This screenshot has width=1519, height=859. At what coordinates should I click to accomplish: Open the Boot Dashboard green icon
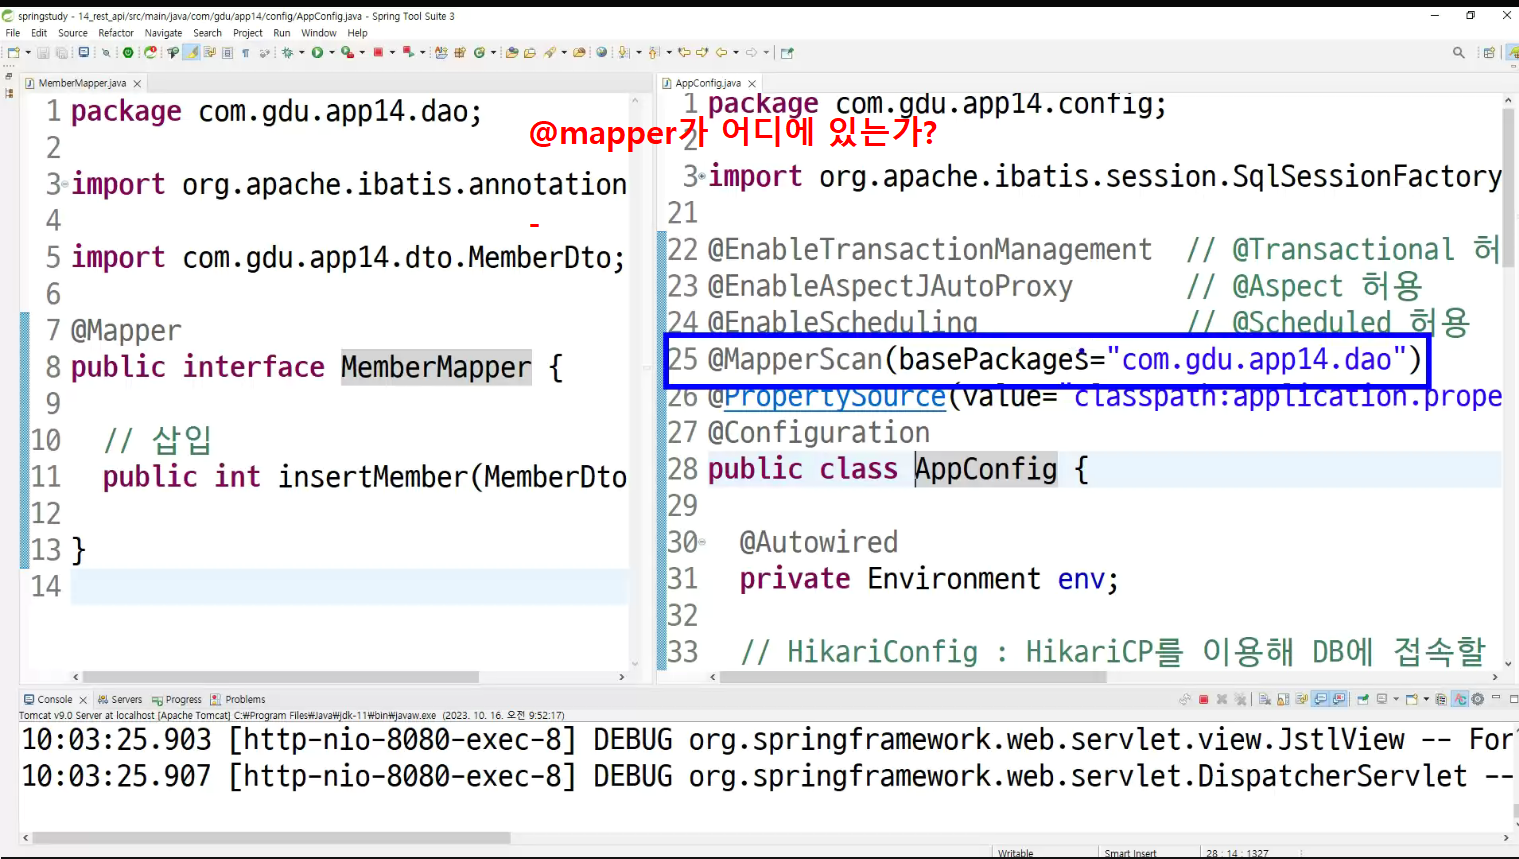(127, 52)
